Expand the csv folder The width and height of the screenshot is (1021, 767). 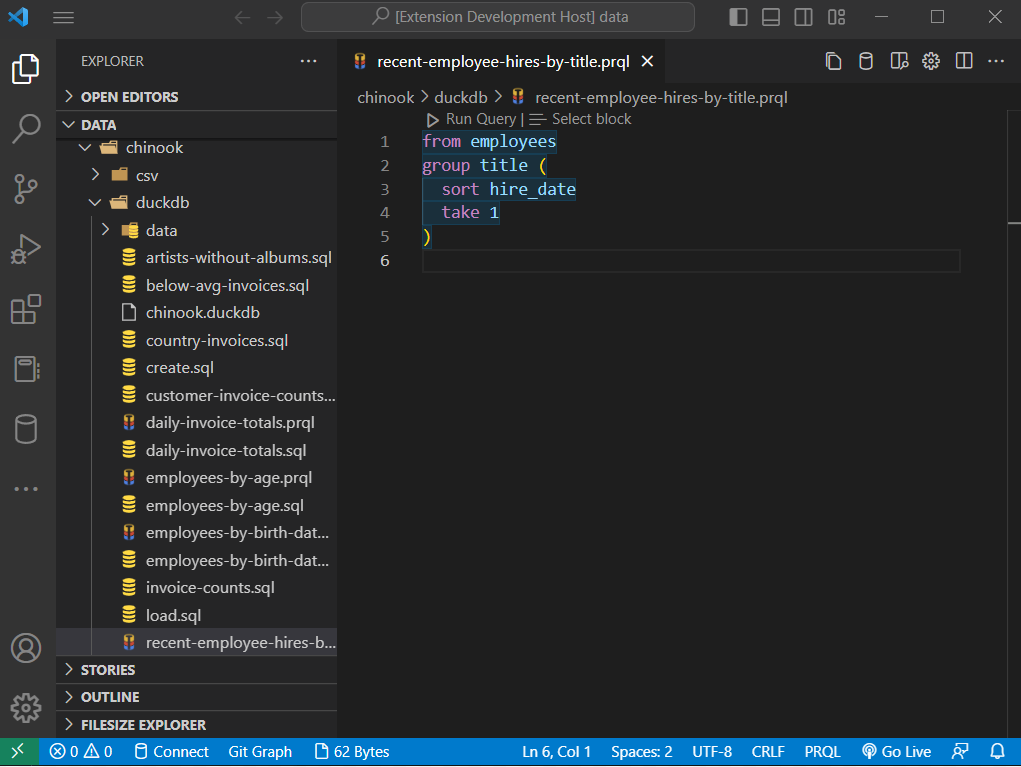point(147,175)
